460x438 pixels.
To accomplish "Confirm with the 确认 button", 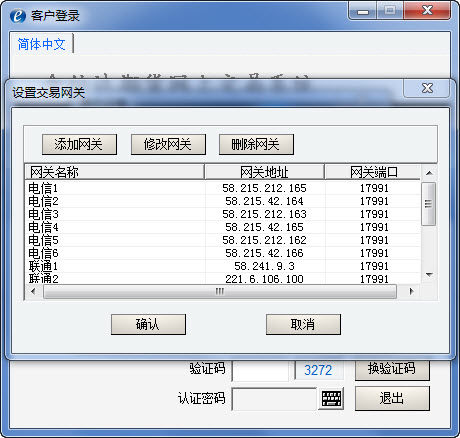I will tap(148, 324).
